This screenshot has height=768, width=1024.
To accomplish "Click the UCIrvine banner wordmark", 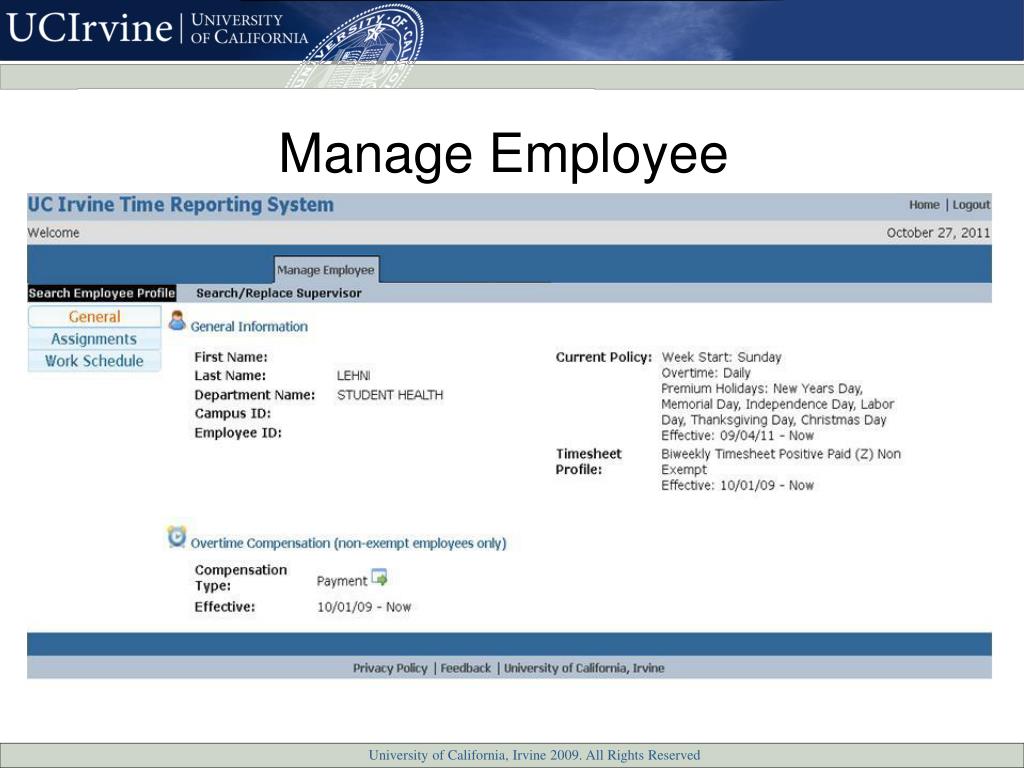I will 89,28.
